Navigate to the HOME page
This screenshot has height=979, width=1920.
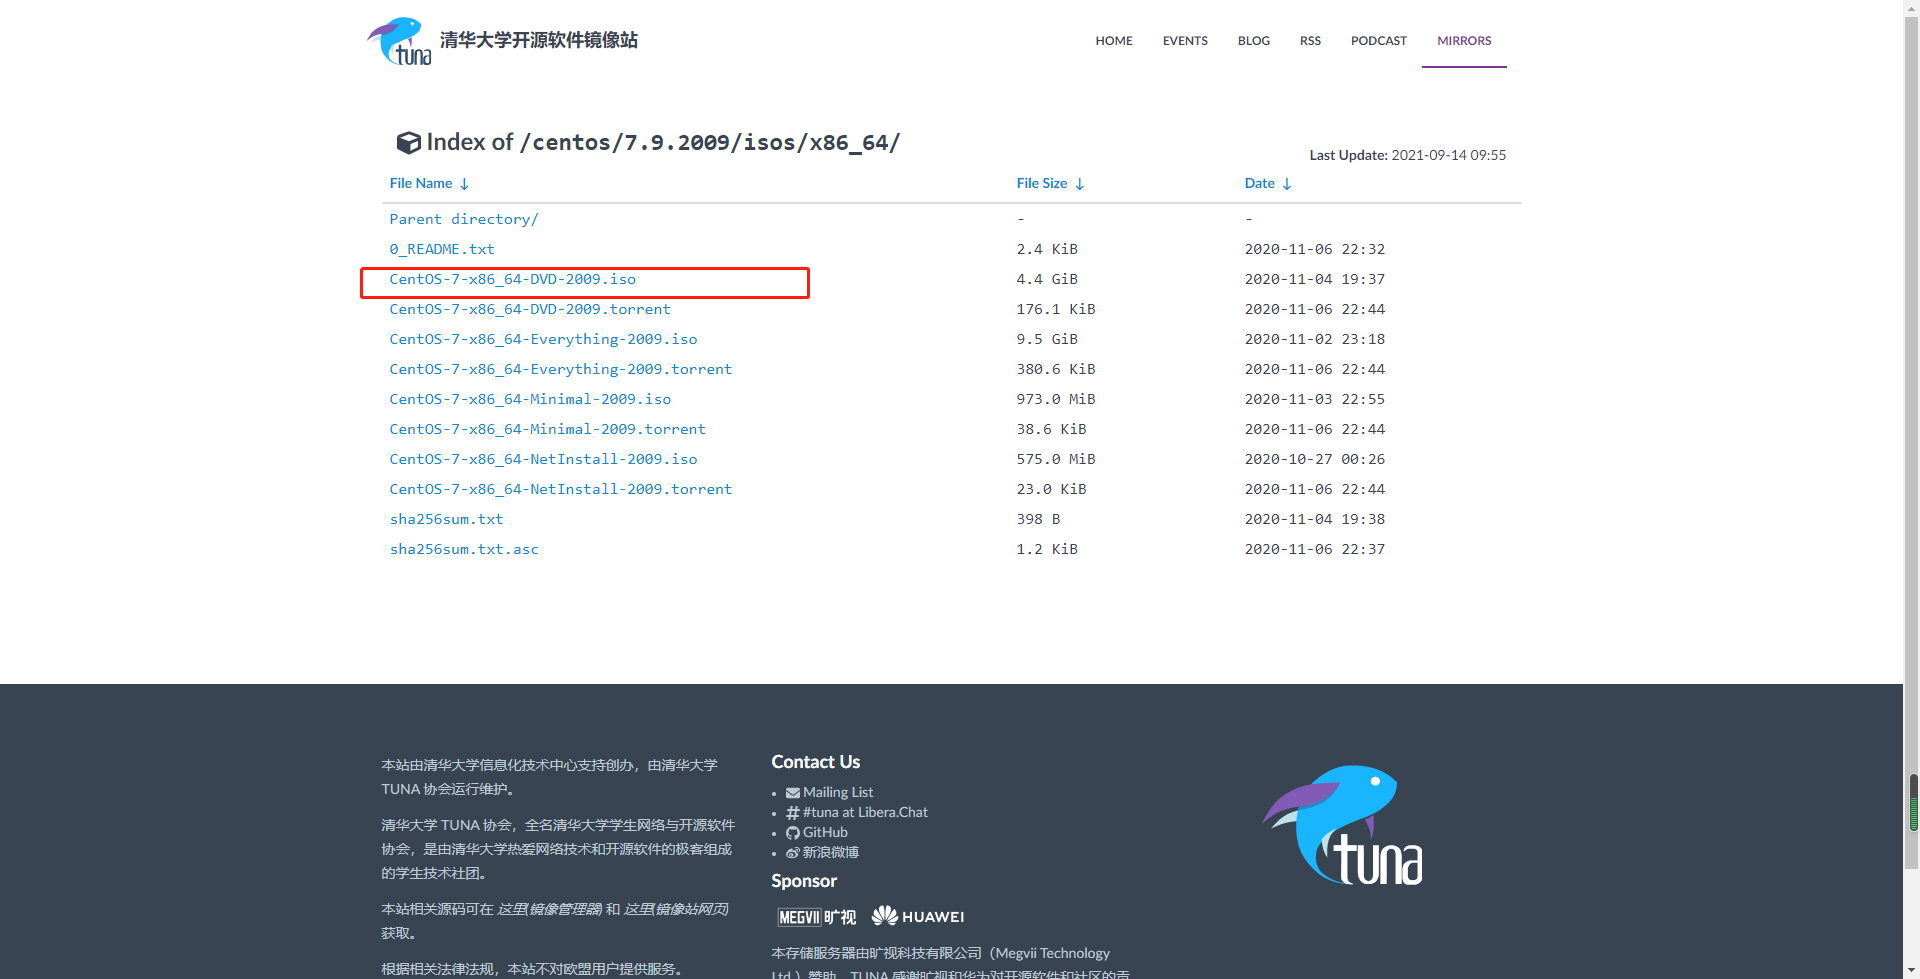[x=1113, y=41]
